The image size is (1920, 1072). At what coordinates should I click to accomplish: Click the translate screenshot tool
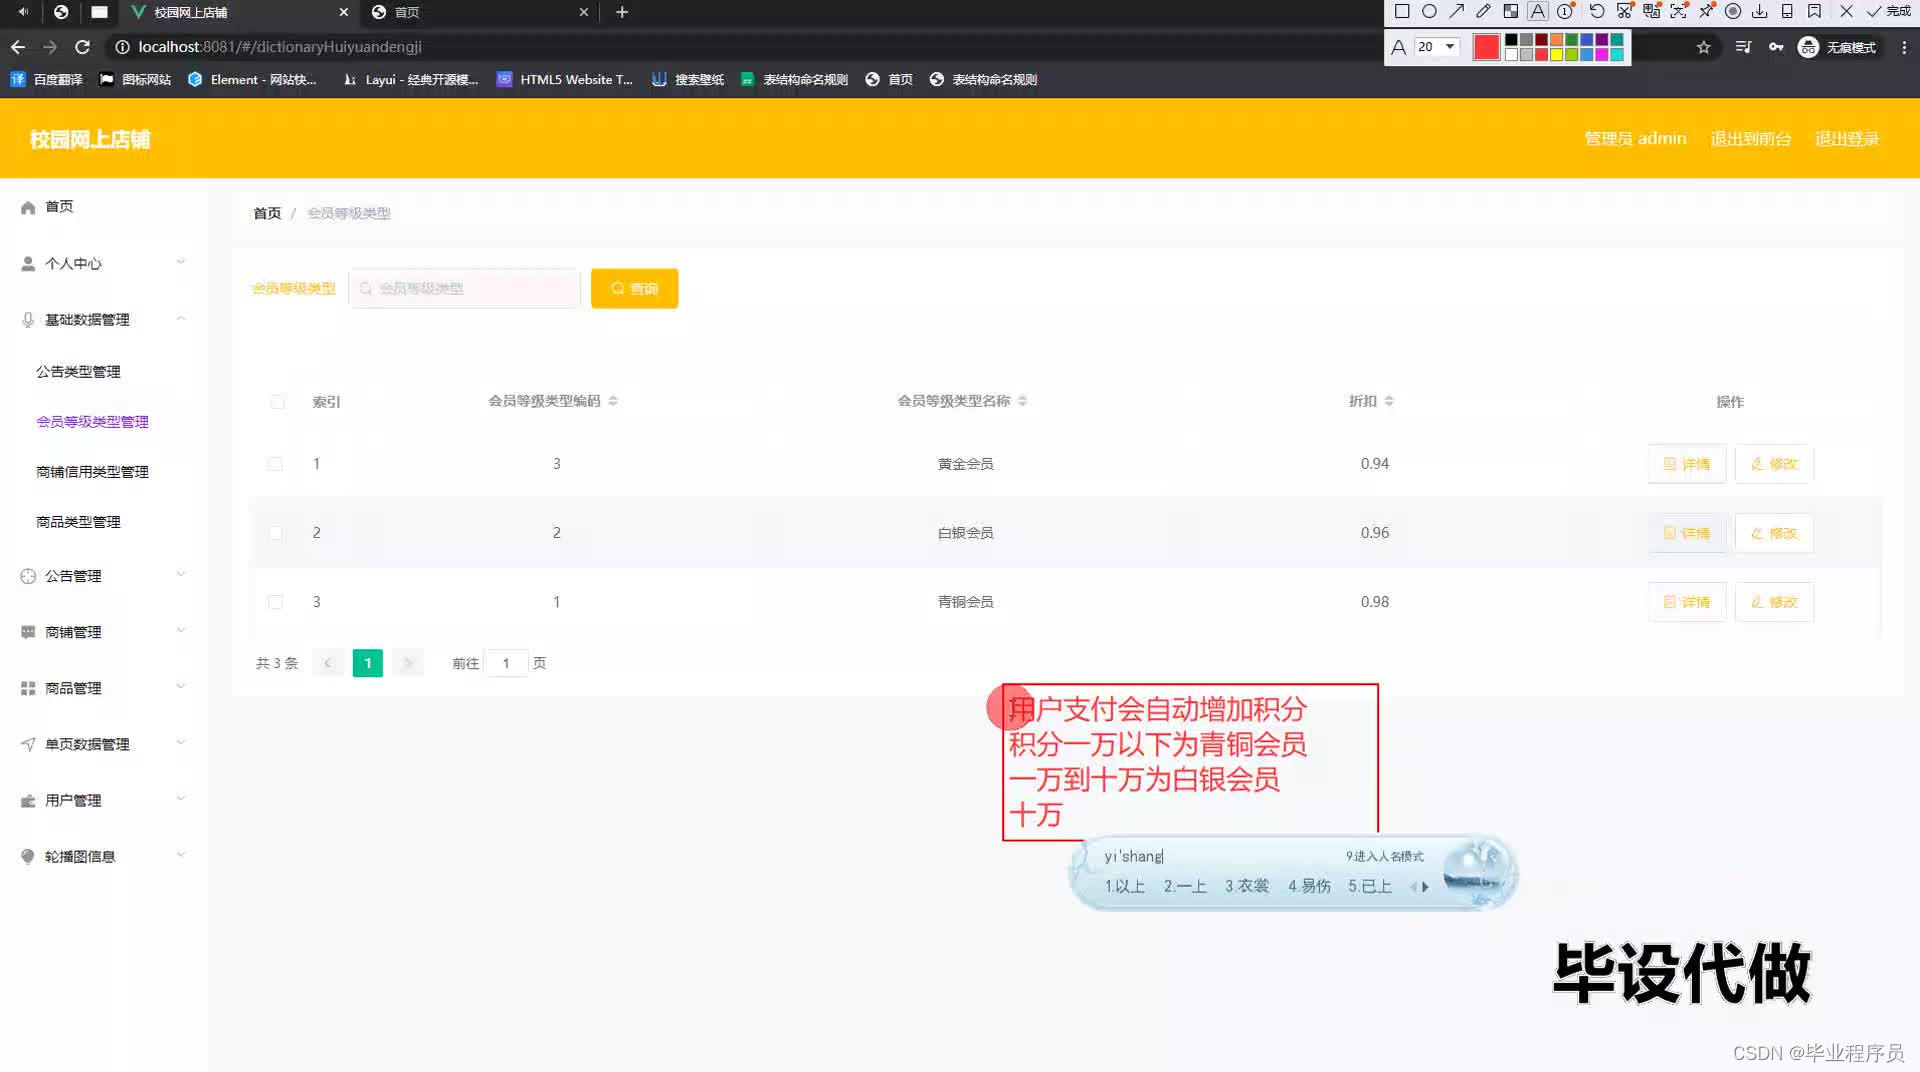(x=1651, y=12)
